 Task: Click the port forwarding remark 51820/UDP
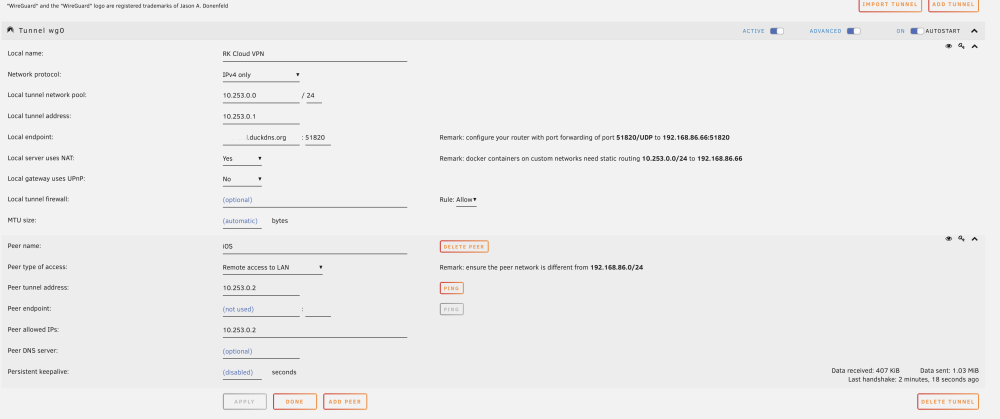(584, 138)
